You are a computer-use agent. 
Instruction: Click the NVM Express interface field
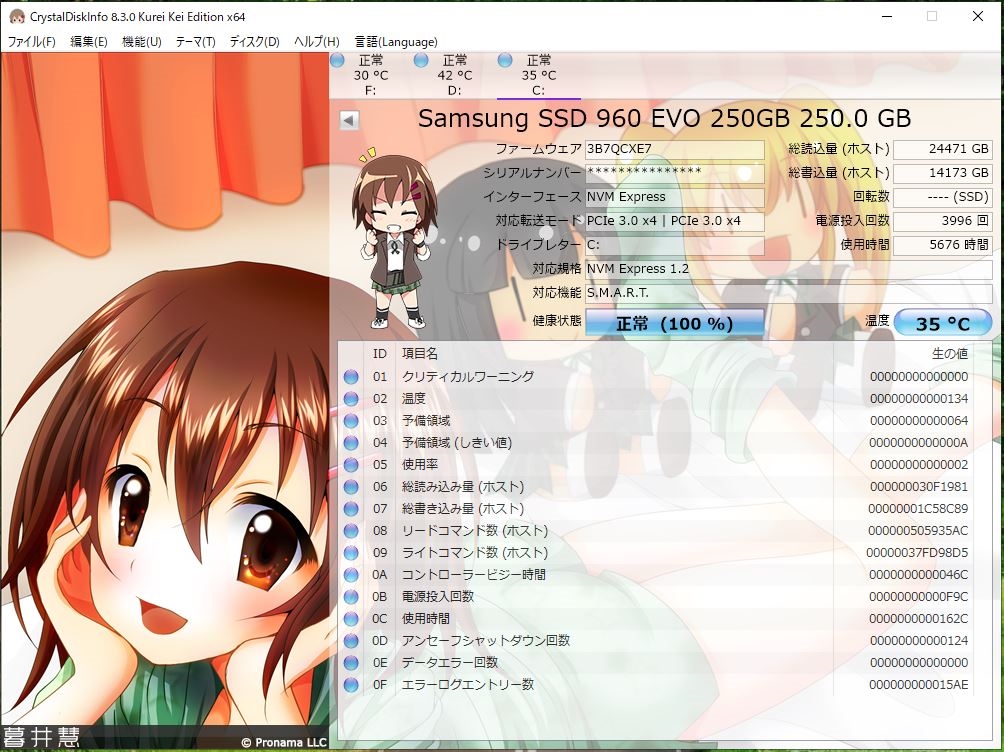coord(675,197)
